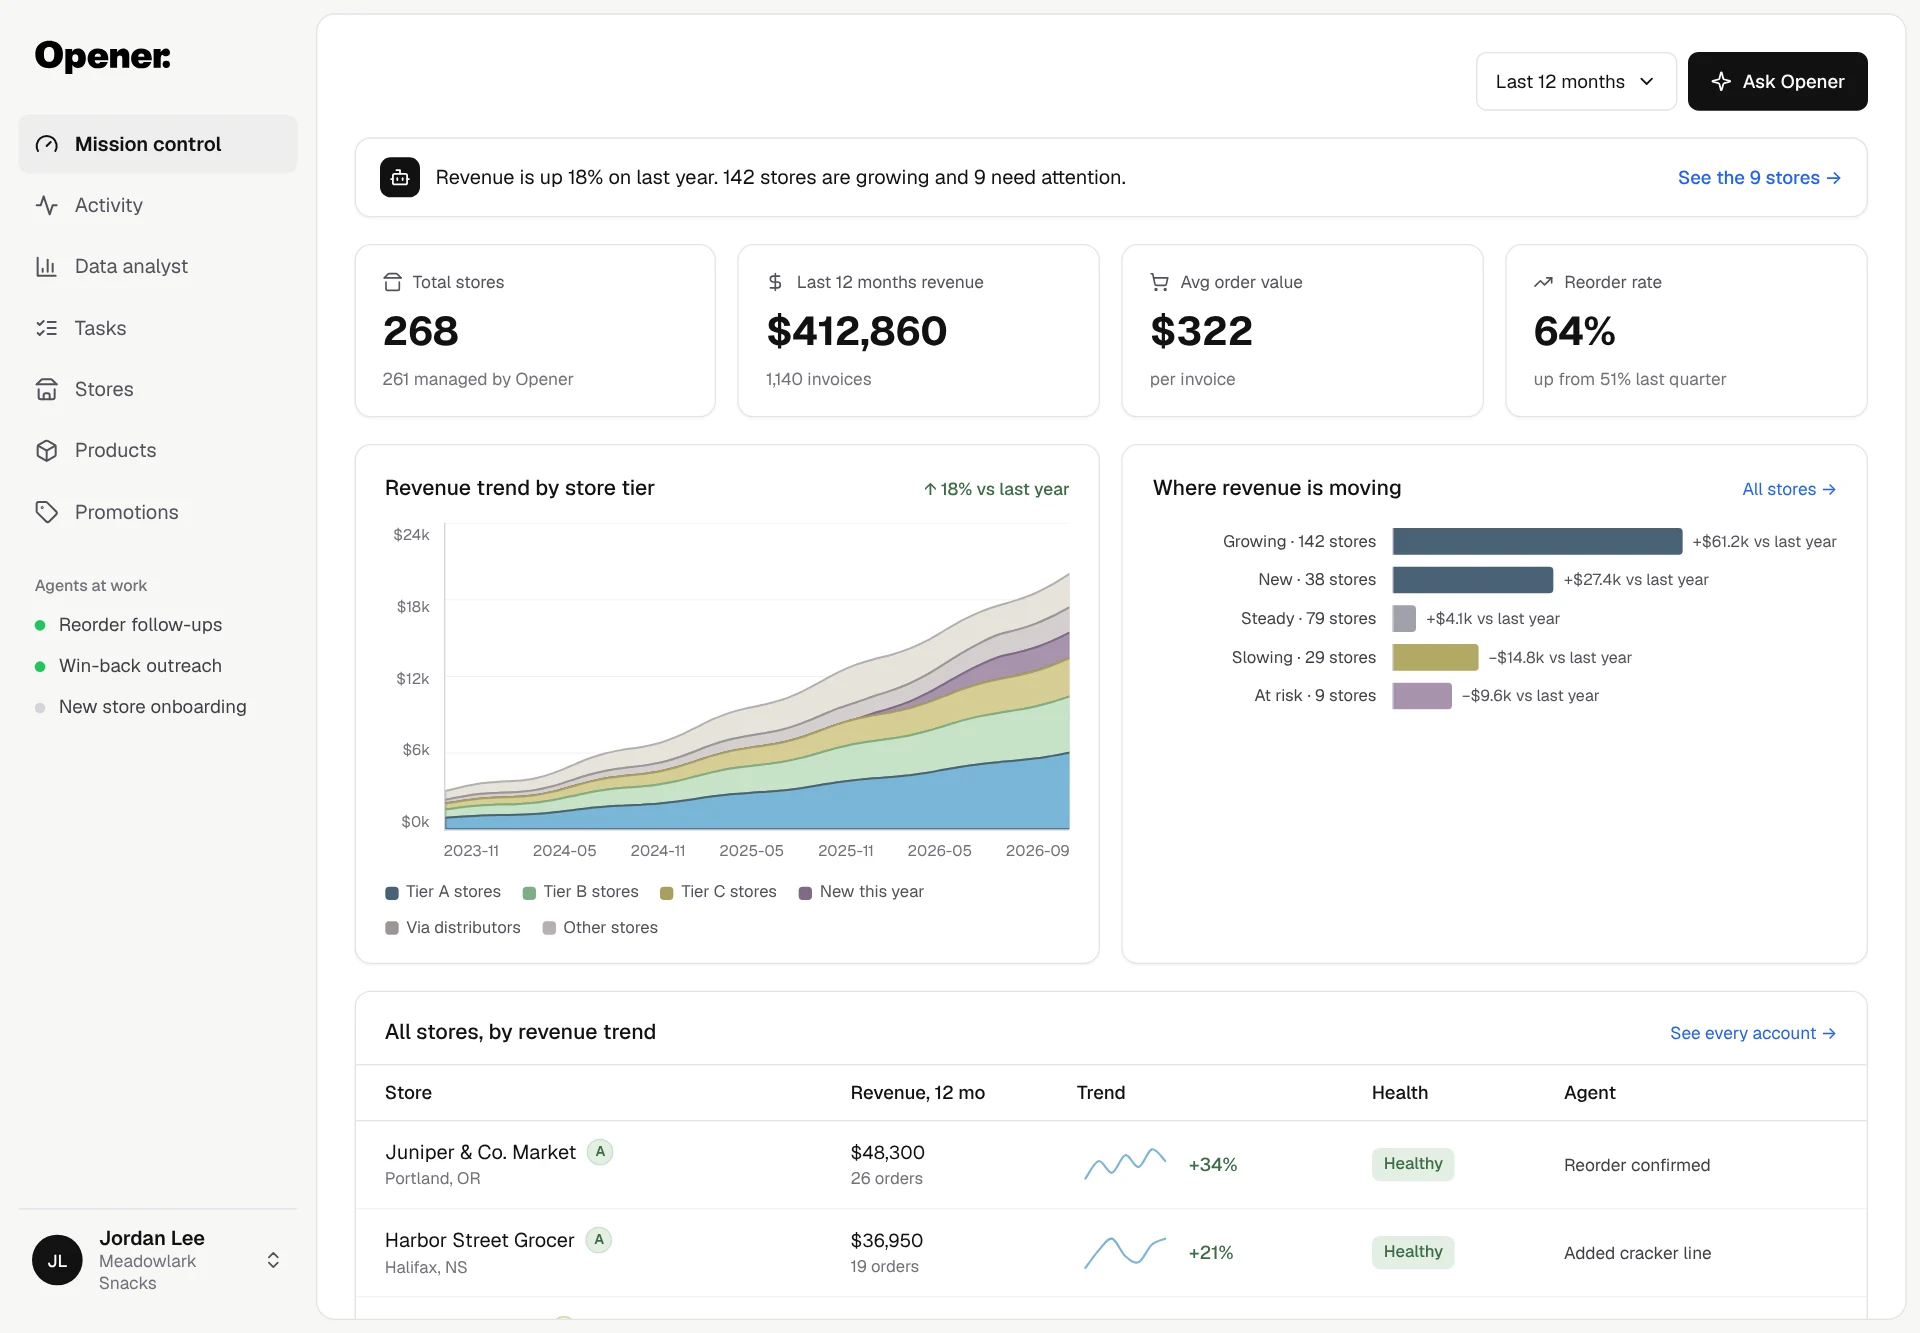Click the New this year legend swatch
This screenshot has width=1920, height=1333.
point(805,892)
